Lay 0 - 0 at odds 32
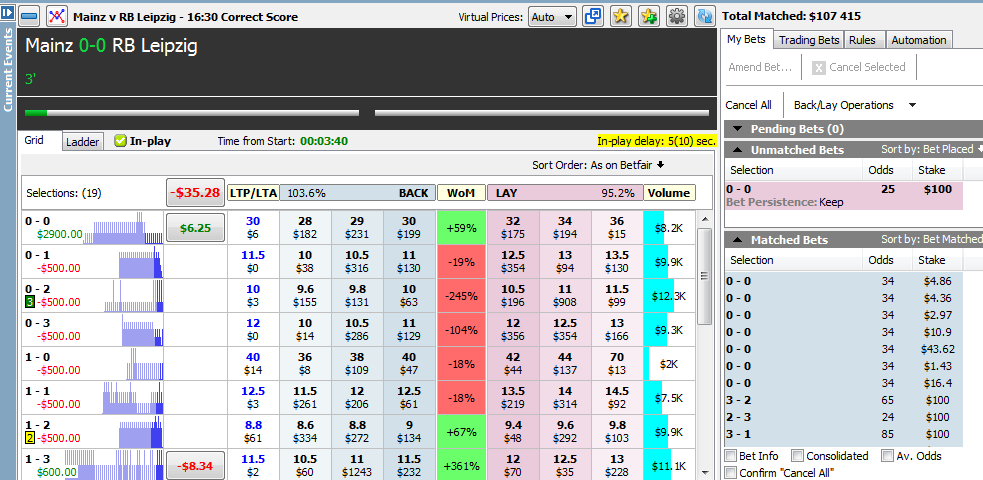Screen dimensions: 983x480 [x=513, y=227]
